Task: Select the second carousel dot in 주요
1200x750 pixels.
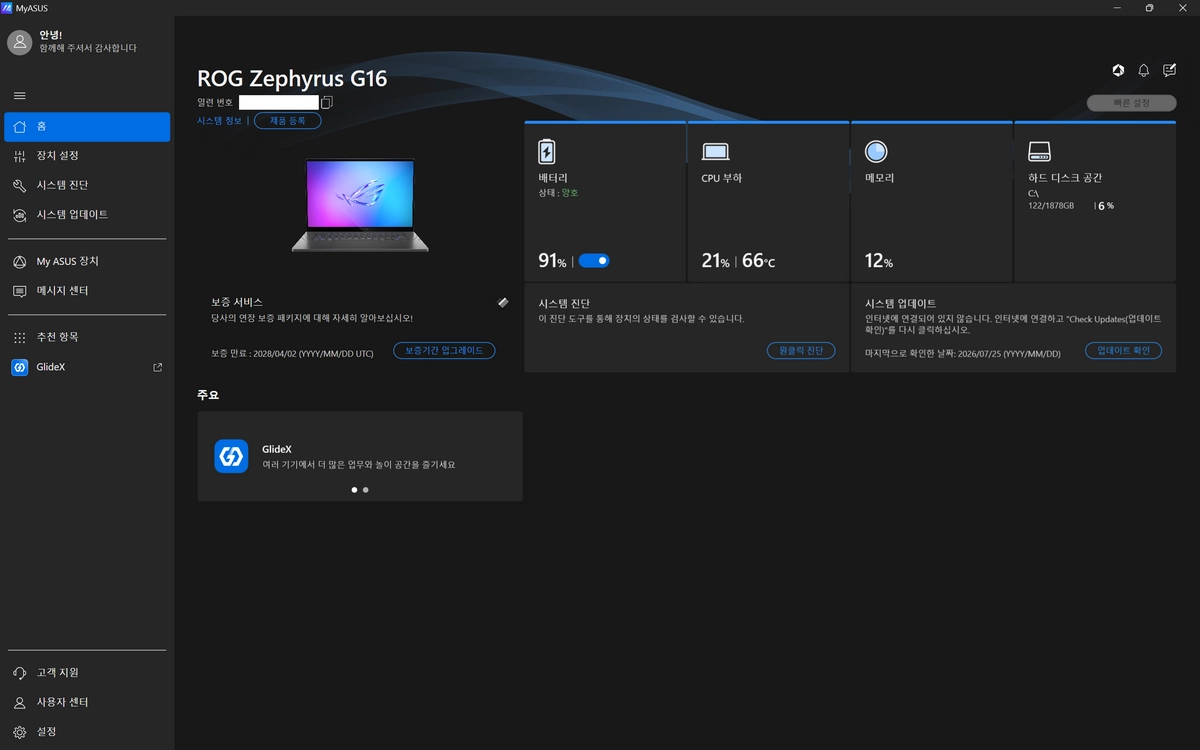Action: 366,490
